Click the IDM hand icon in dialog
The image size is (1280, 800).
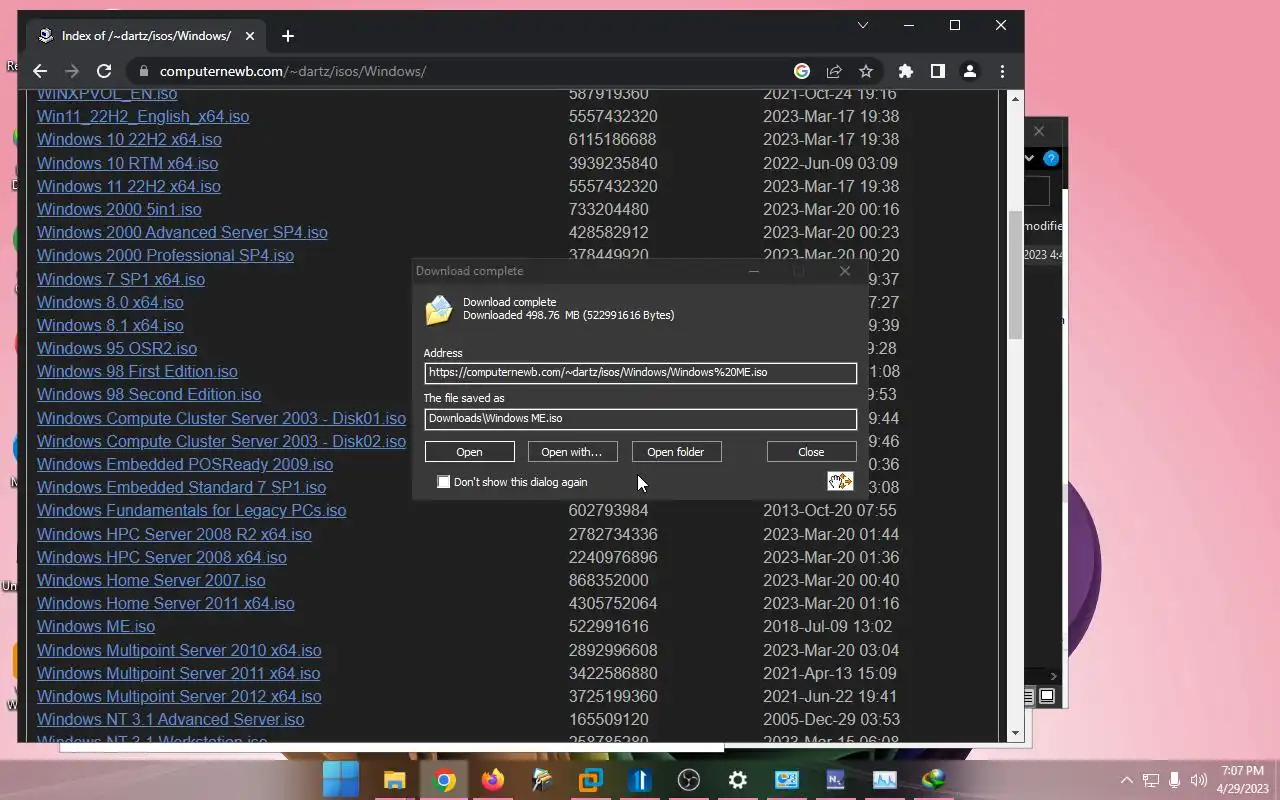click(840, 481)
